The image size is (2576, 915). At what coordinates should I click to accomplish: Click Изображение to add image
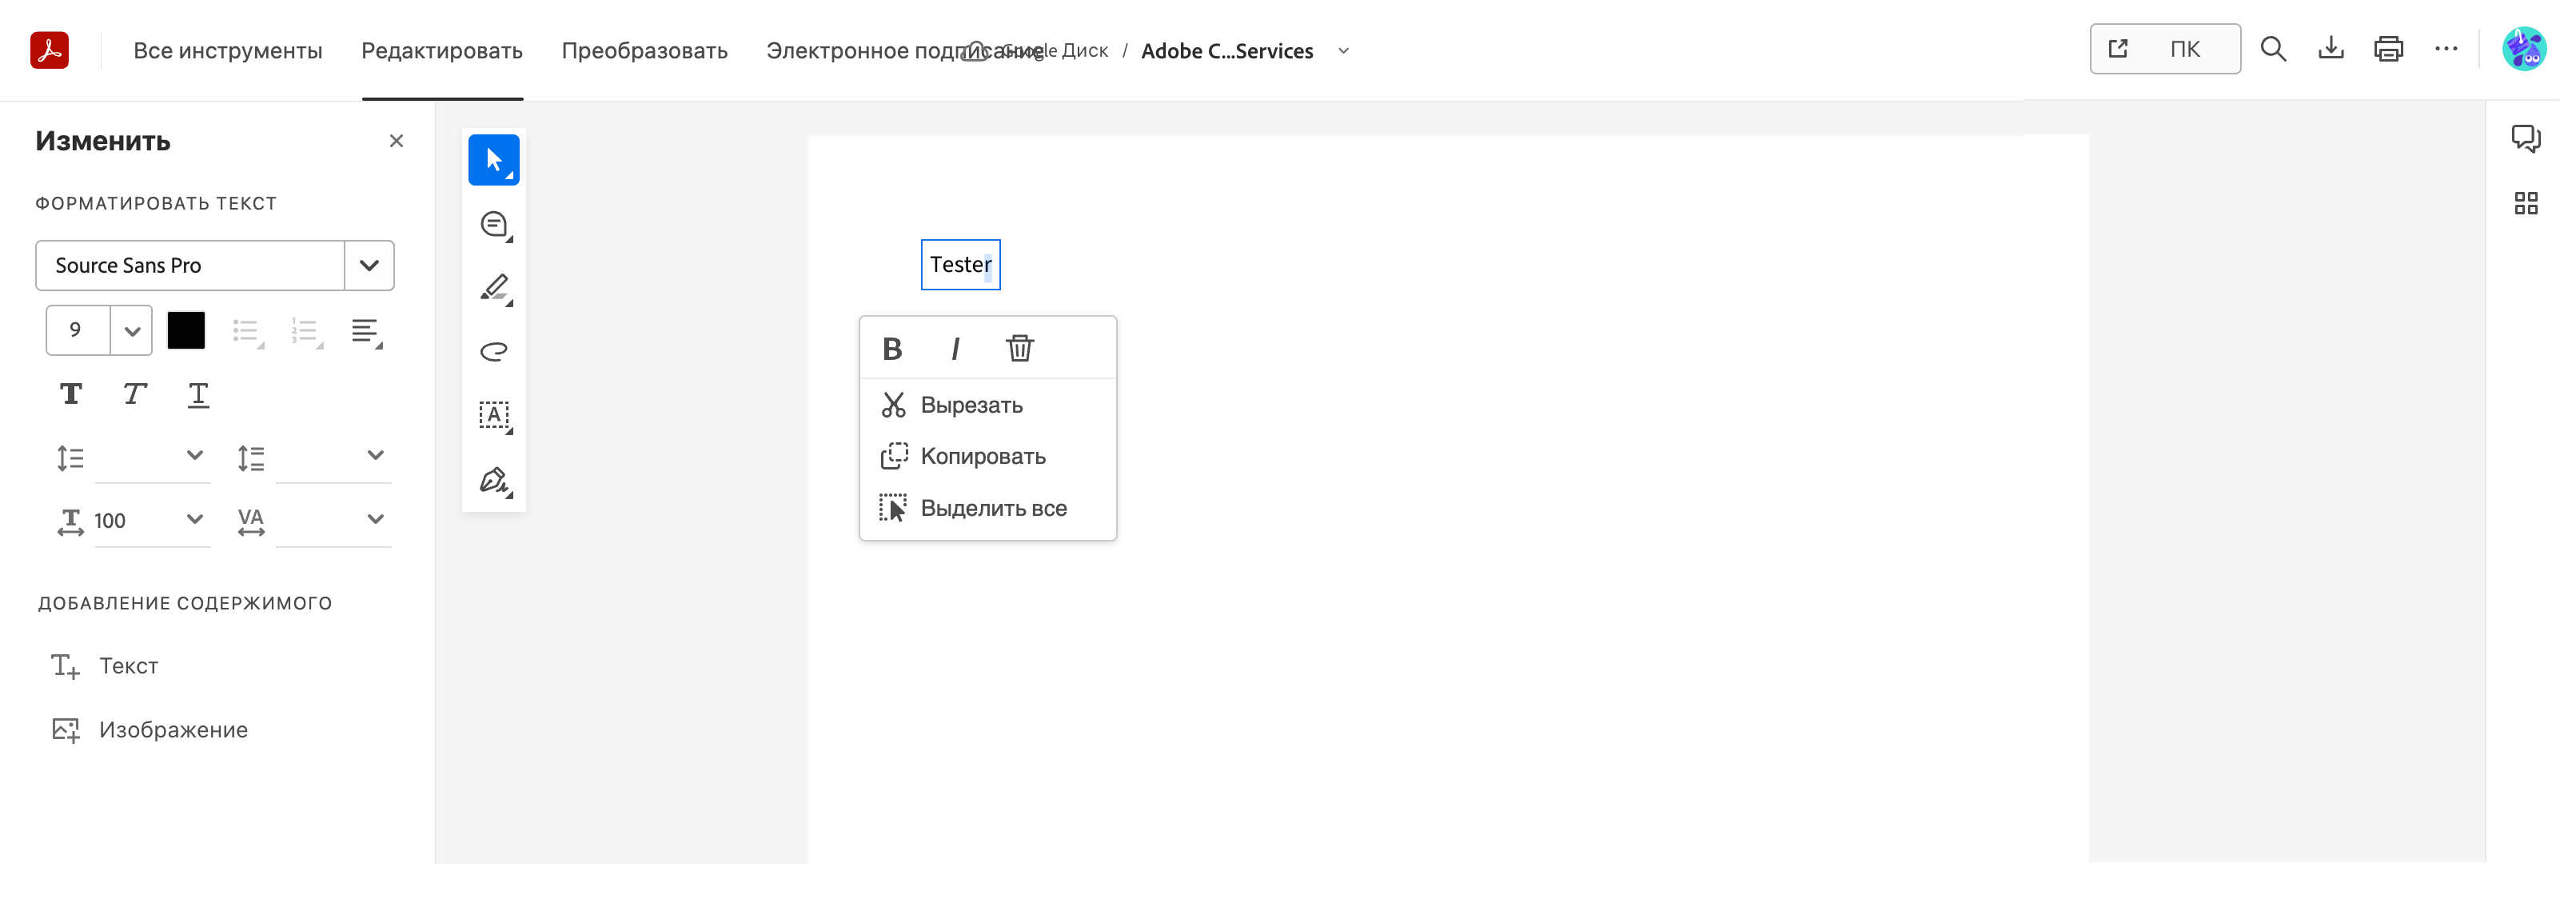point(172,730)
